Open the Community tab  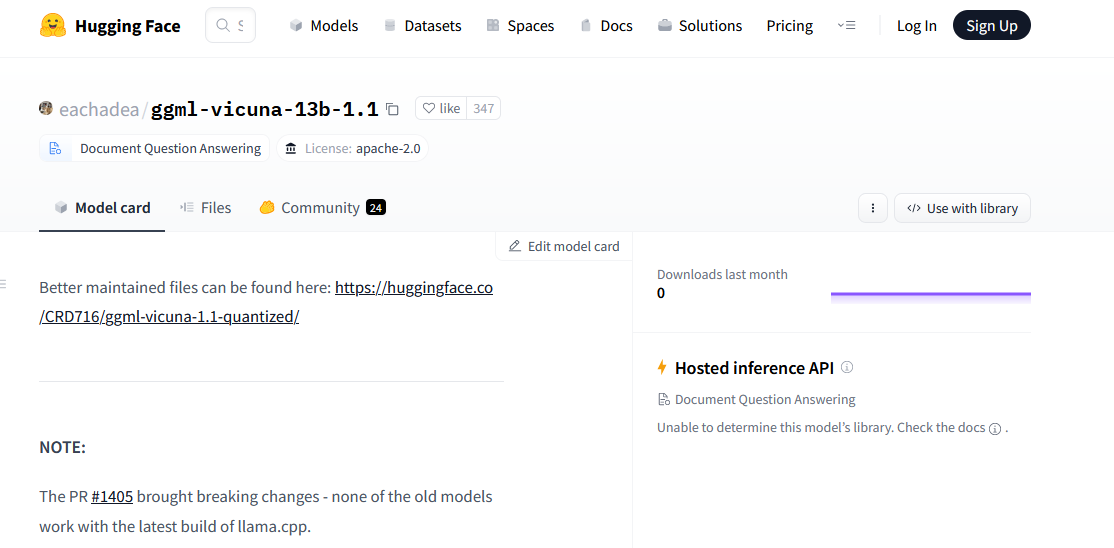(321, 208)
